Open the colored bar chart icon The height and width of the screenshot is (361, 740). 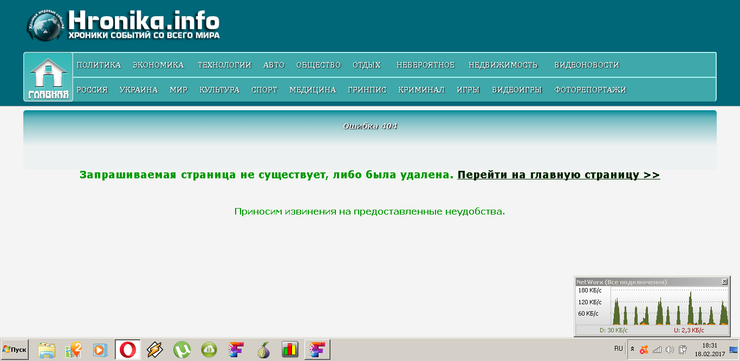pyautogui.click(x=290, y=350)
